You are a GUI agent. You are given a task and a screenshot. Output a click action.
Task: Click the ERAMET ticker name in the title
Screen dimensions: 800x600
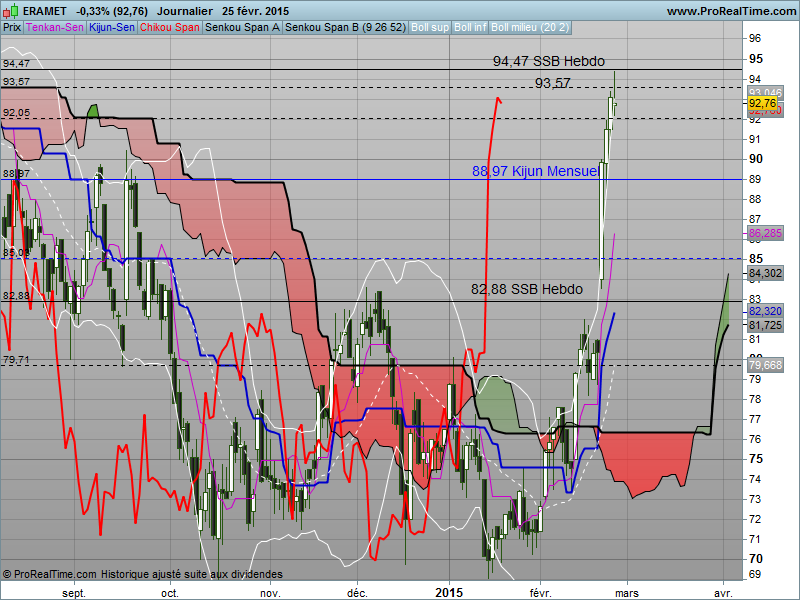pos(45,11)
